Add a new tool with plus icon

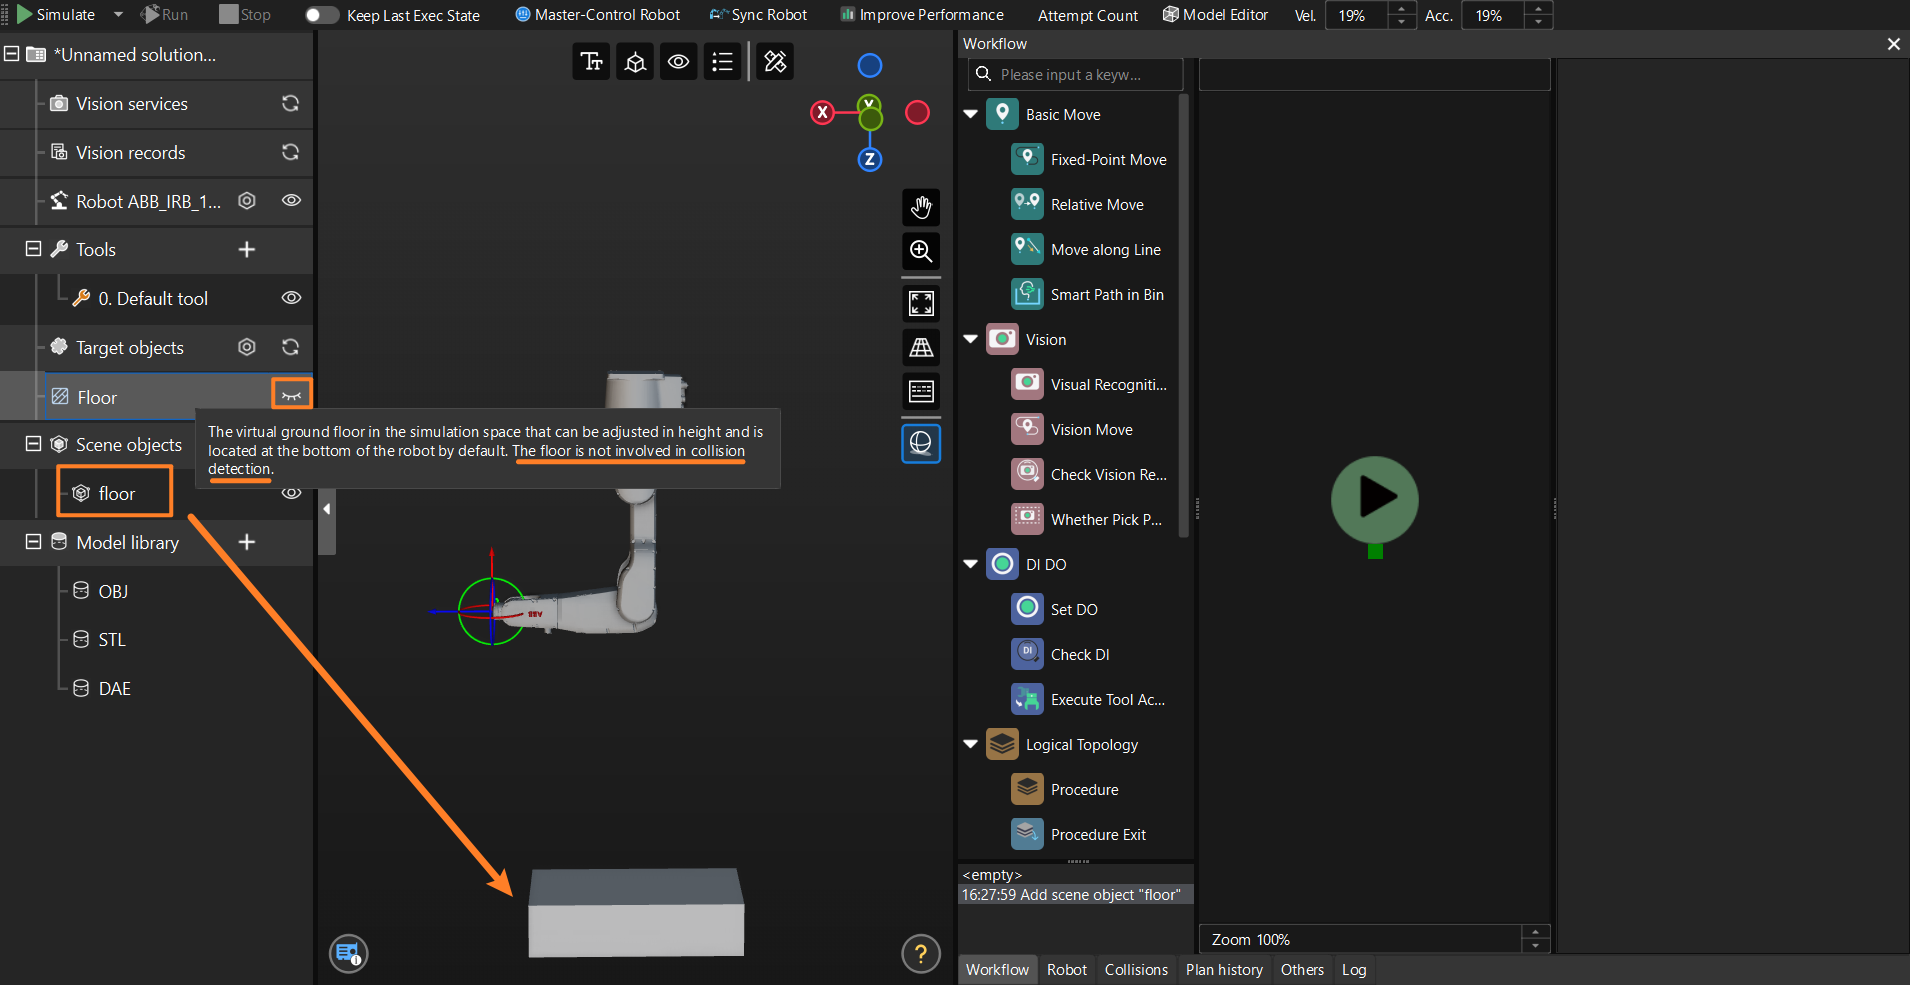pyautogui.click(x=247, y=250)
